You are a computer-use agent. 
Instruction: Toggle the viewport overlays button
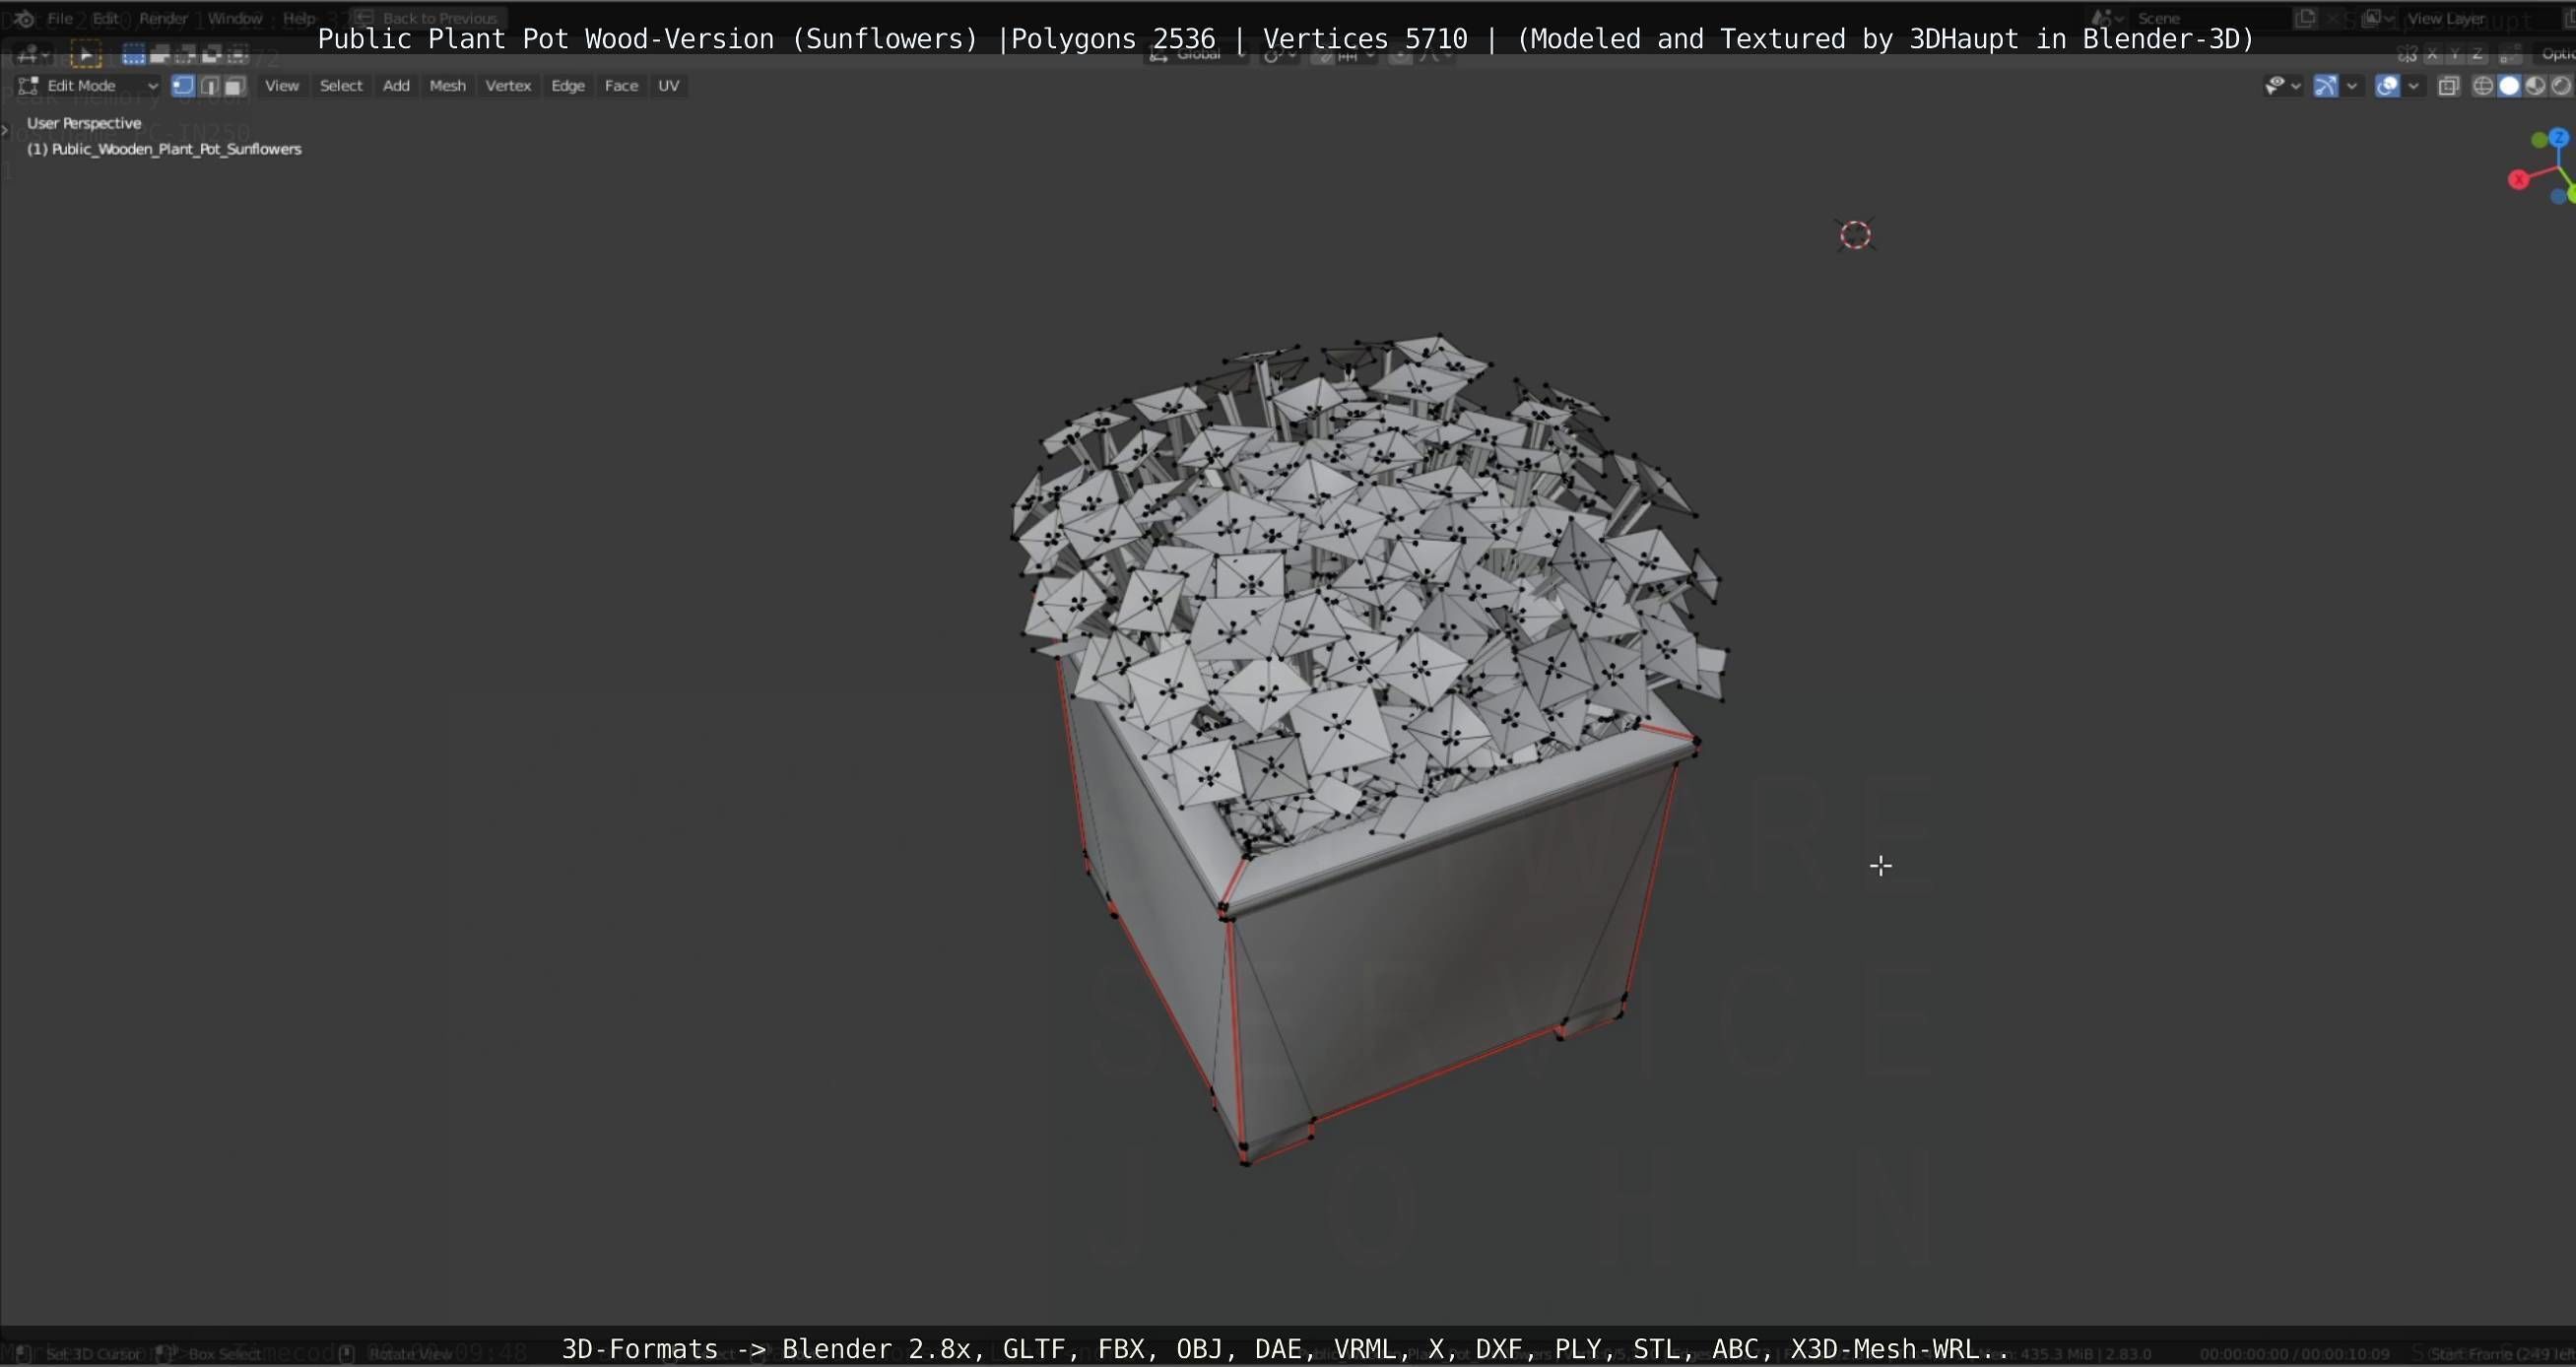click(x=2387, y=86)
